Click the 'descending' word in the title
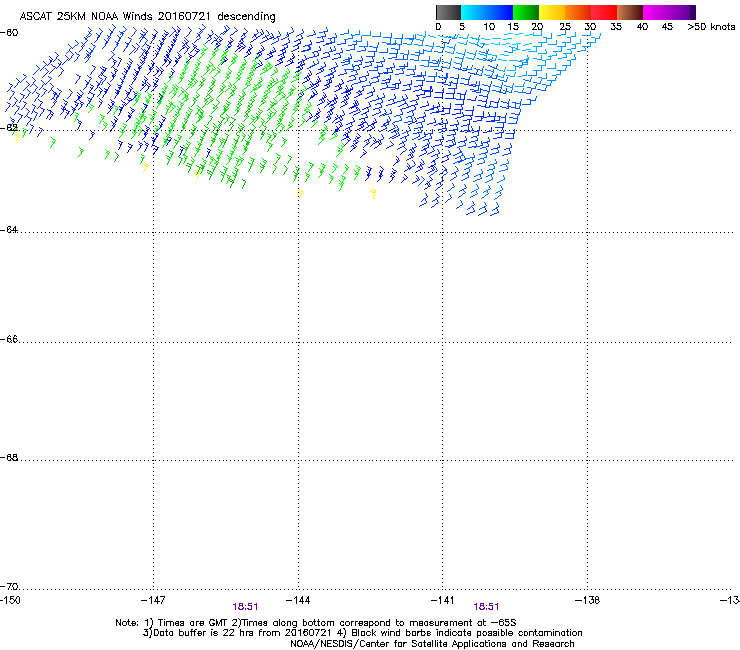This screenshot has height=650, width=740. coord(246,17)
